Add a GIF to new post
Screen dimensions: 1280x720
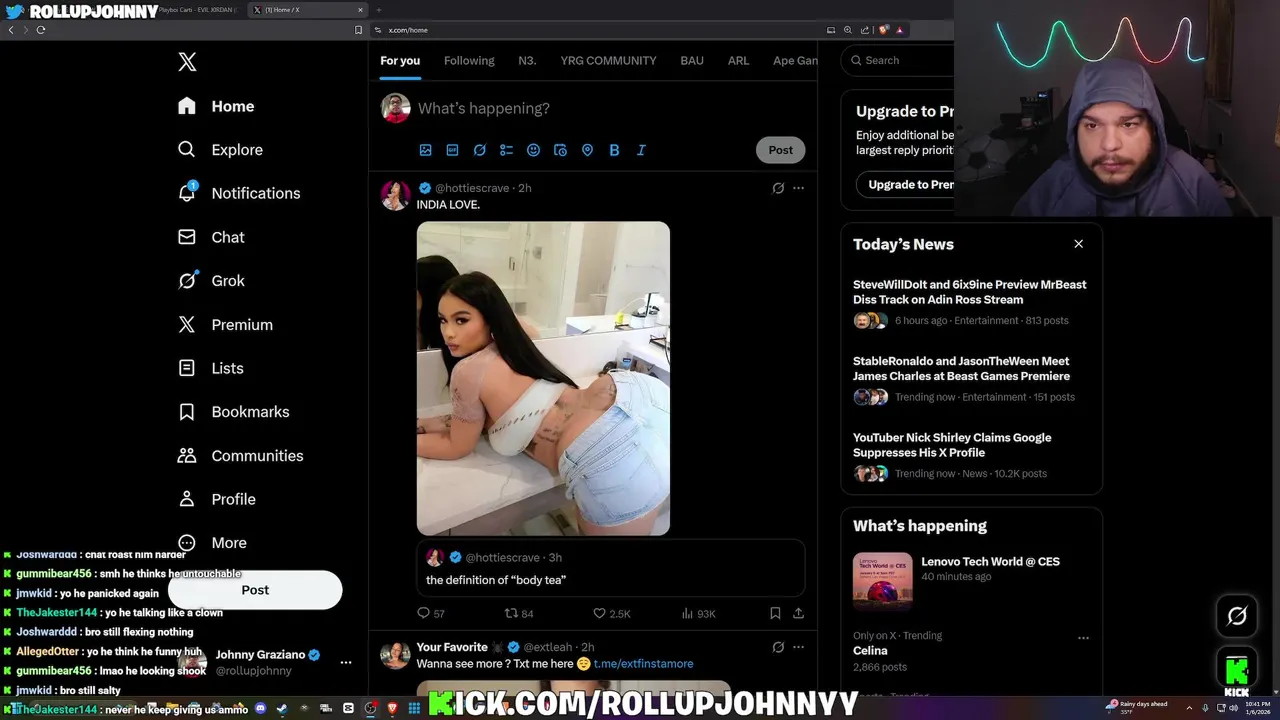(452, 150)
